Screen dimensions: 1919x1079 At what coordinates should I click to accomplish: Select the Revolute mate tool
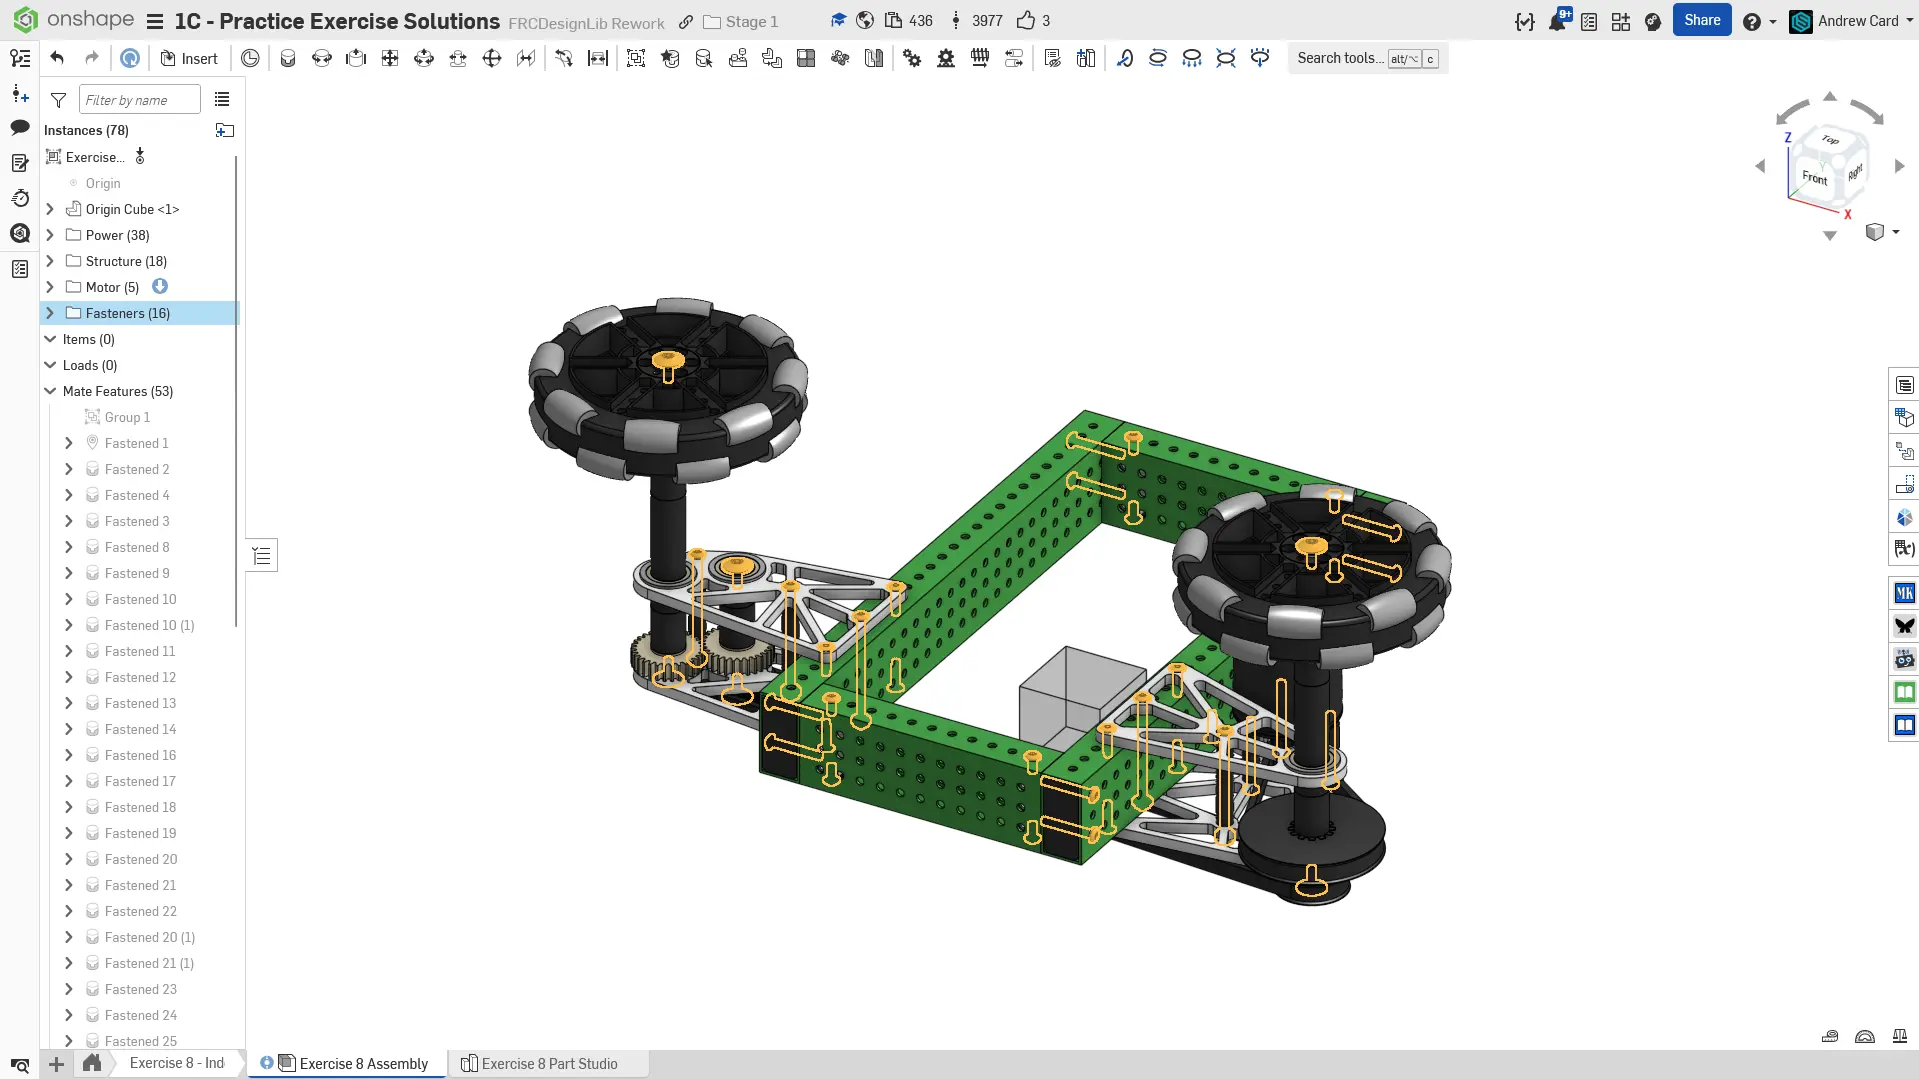pyautogui.click(x=322, y=58)
